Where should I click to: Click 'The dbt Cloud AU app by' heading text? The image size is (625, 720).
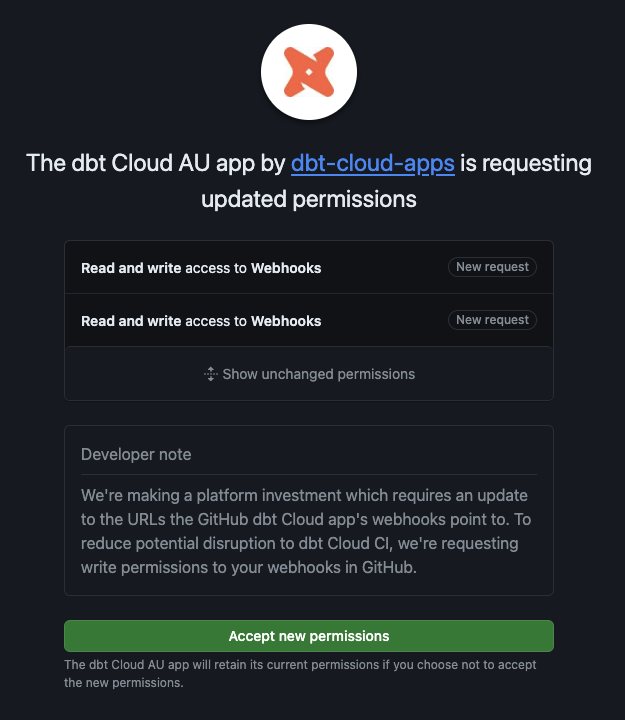155,163
